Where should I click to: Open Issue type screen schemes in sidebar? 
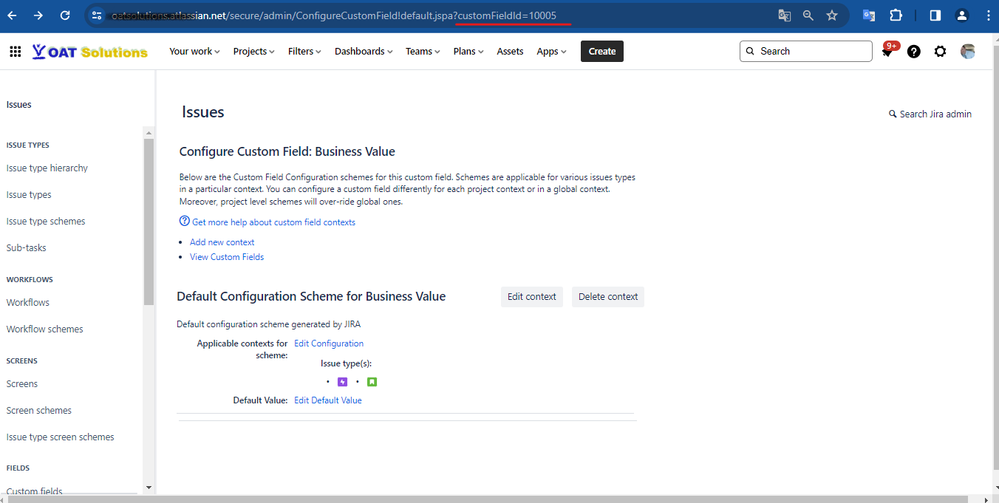point(61,437)
